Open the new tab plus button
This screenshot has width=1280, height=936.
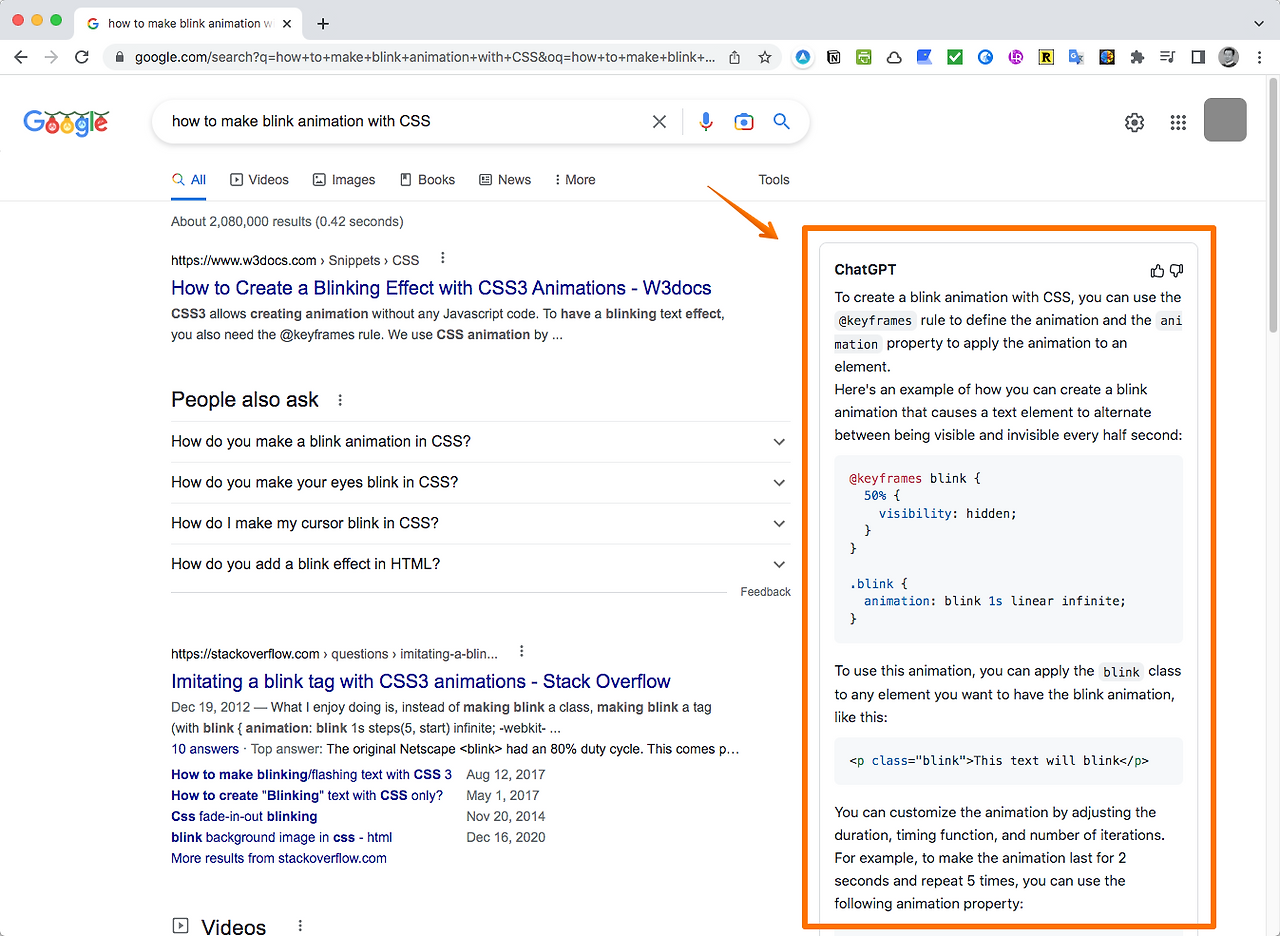(323, 23)
